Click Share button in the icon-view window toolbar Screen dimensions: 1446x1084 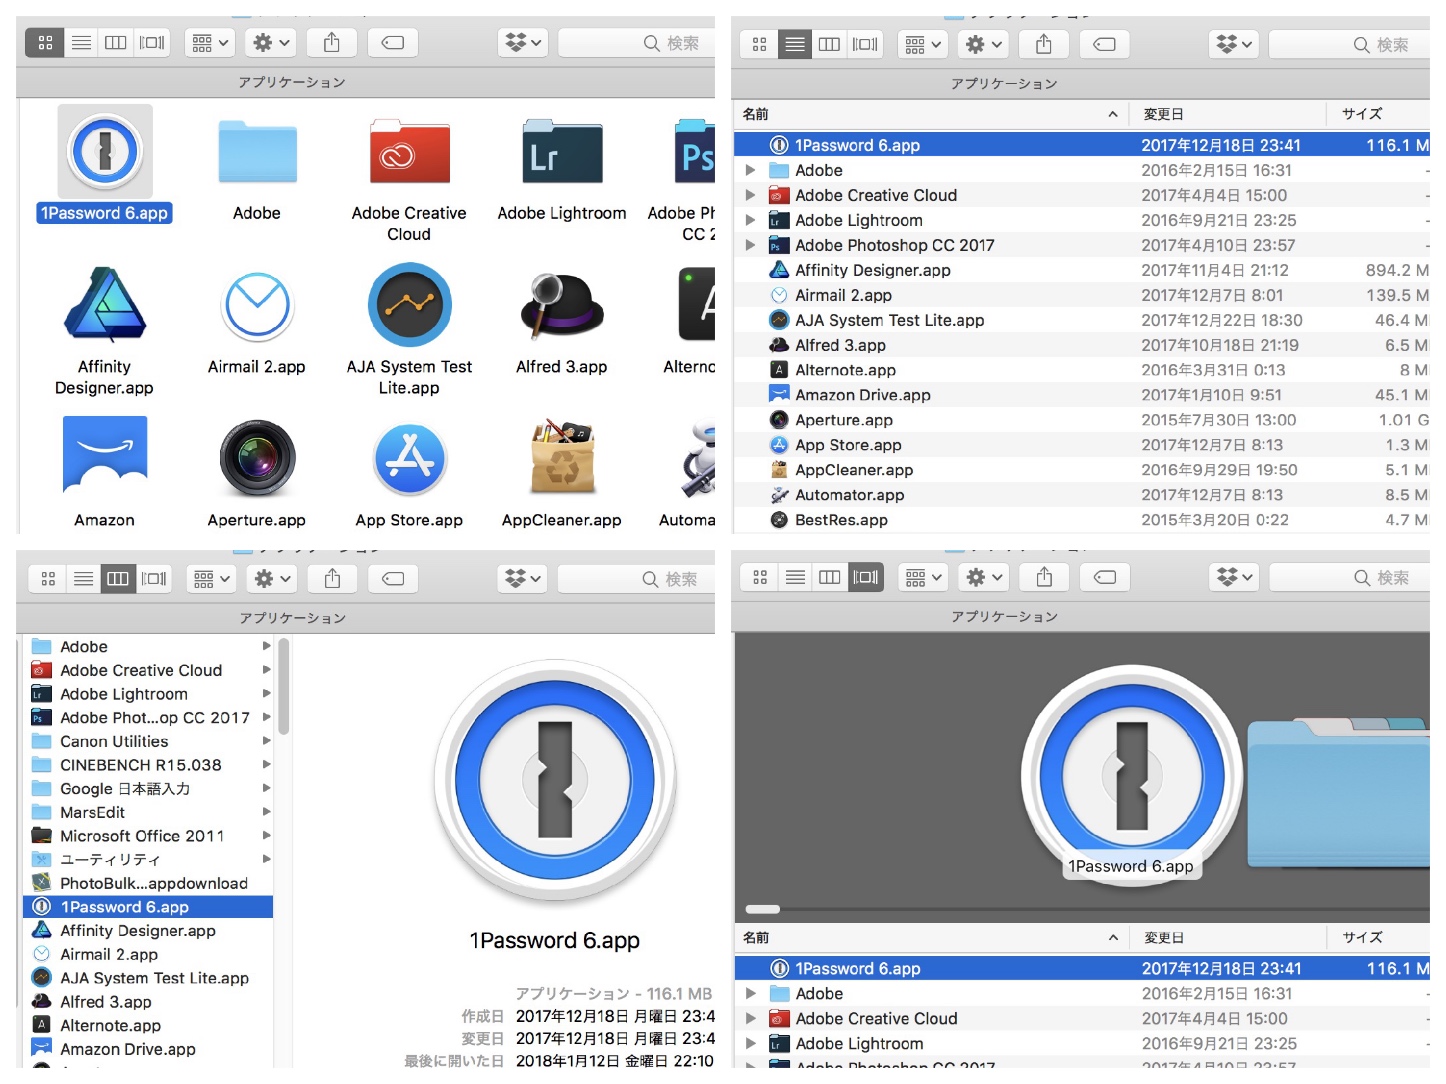332,43
